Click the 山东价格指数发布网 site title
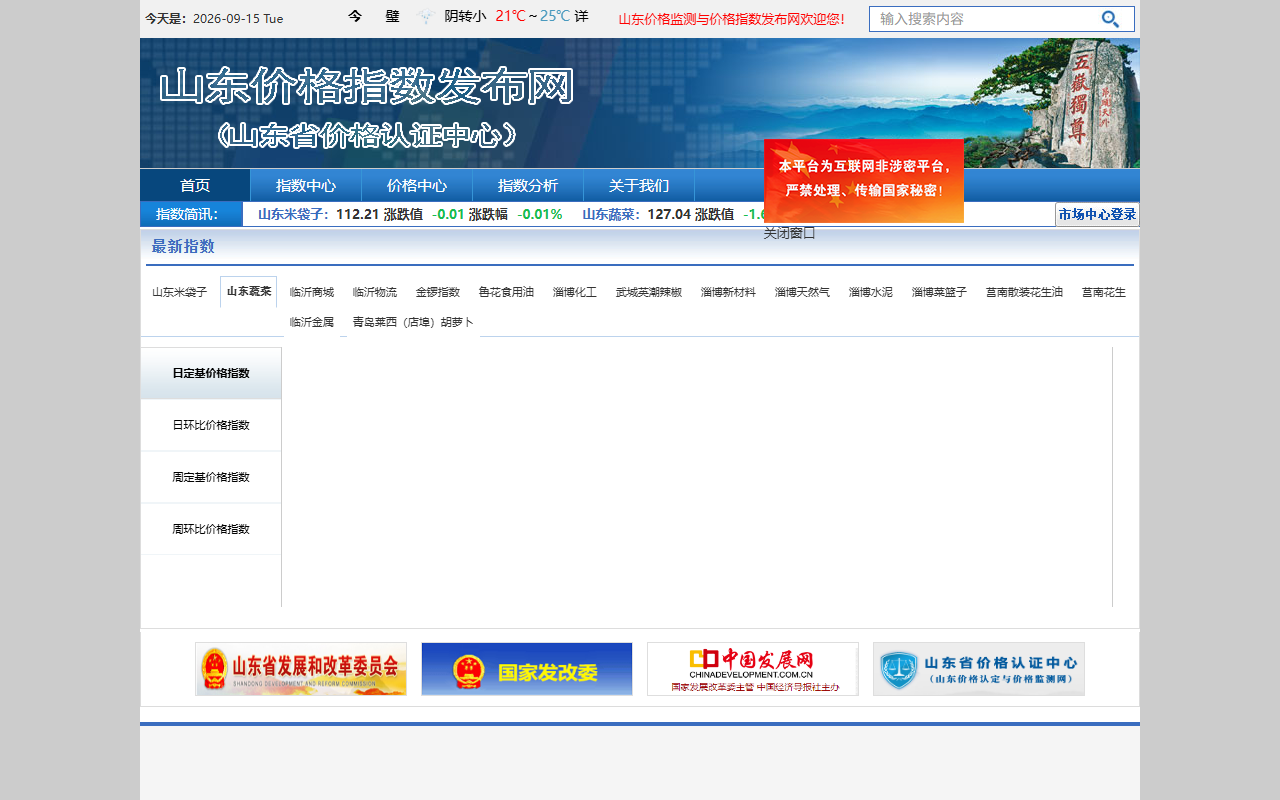The width and height of the screenshot is (1280, 800). [367, 88]
